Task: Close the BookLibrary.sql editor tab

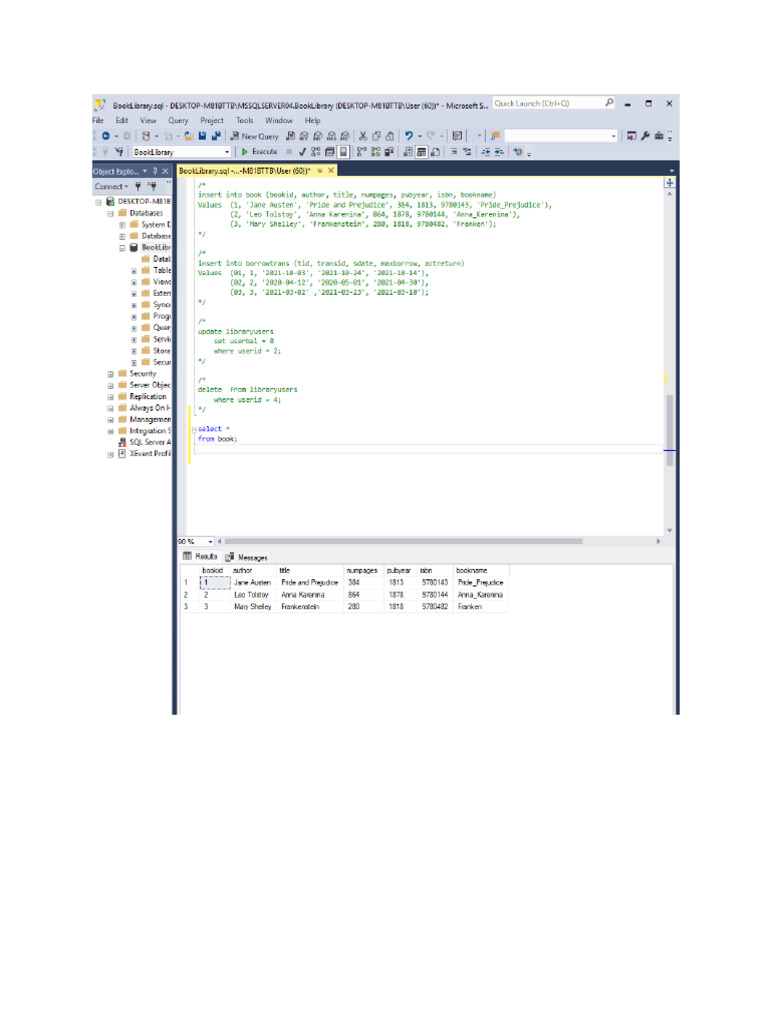Action: tap(331, 170)
